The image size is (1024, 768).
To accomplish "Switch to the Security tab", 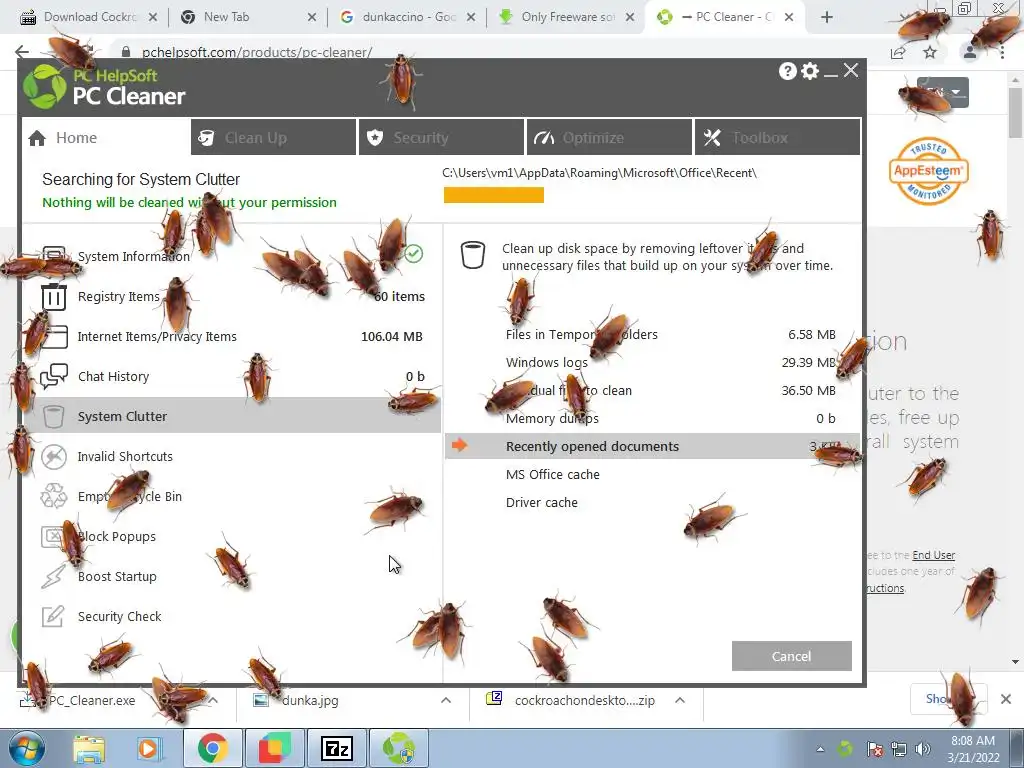I will pyautogui.click(x=441, y=137).
